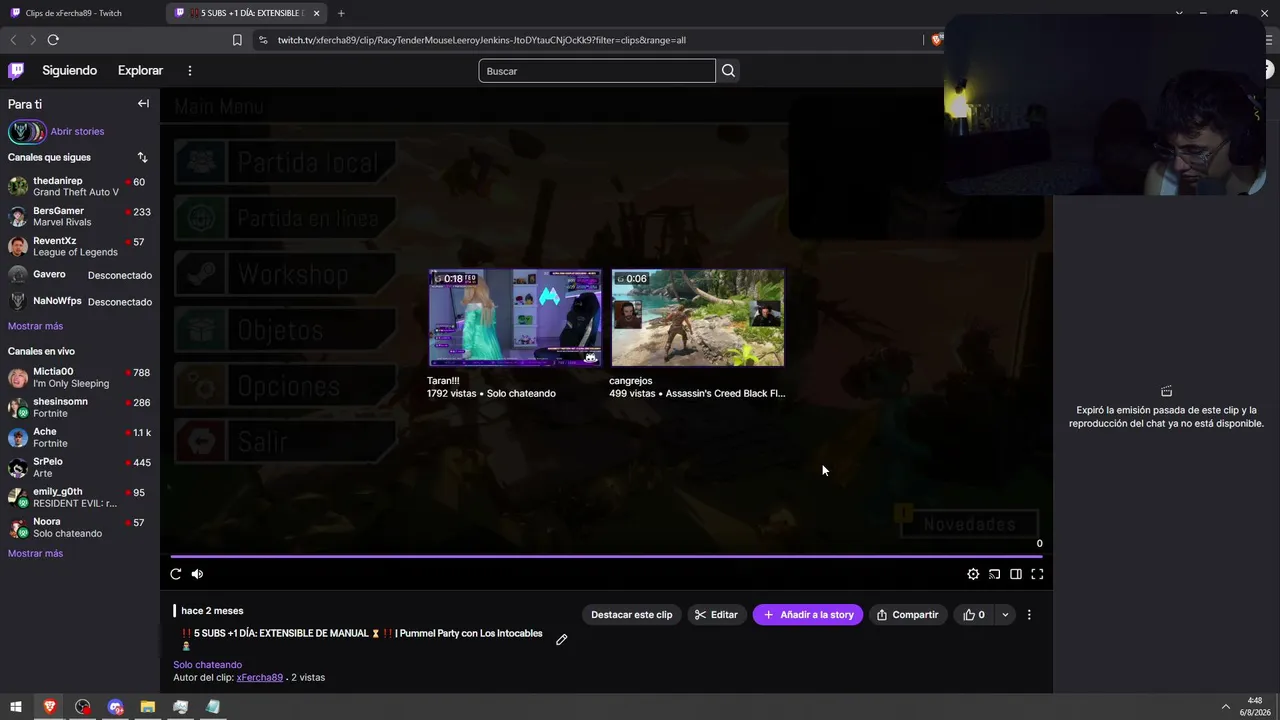Open BersGamer channel in sidebar

(x=80, y=216)
